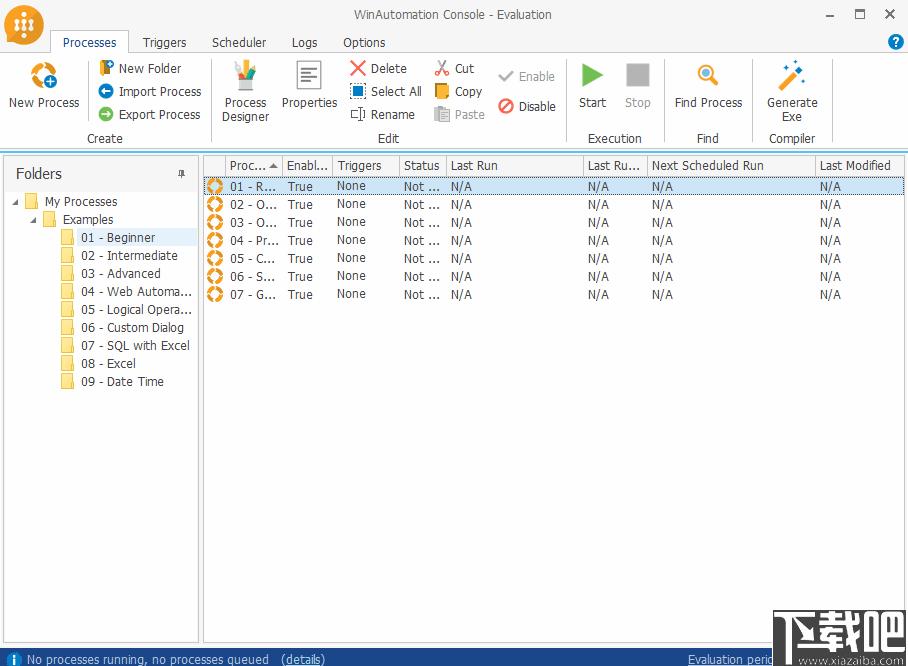Open the Process Designer
This screenshot has width=908, height=666.
pos(246,92)
